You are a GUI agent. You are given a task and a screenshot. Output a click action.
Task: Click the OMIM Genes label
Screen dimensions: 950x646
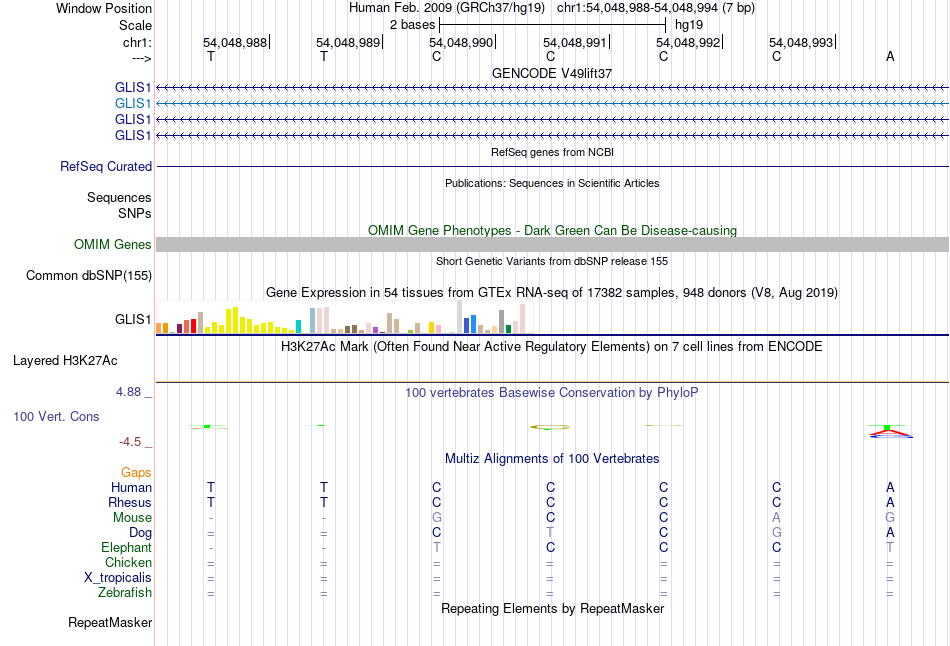pos(112,244)
